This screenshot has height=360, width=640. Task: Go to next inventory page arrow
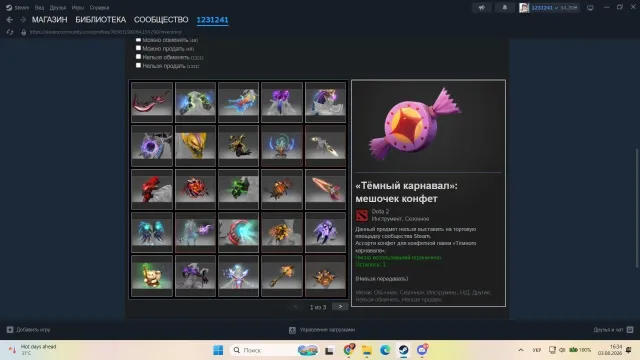click(340, 307)
